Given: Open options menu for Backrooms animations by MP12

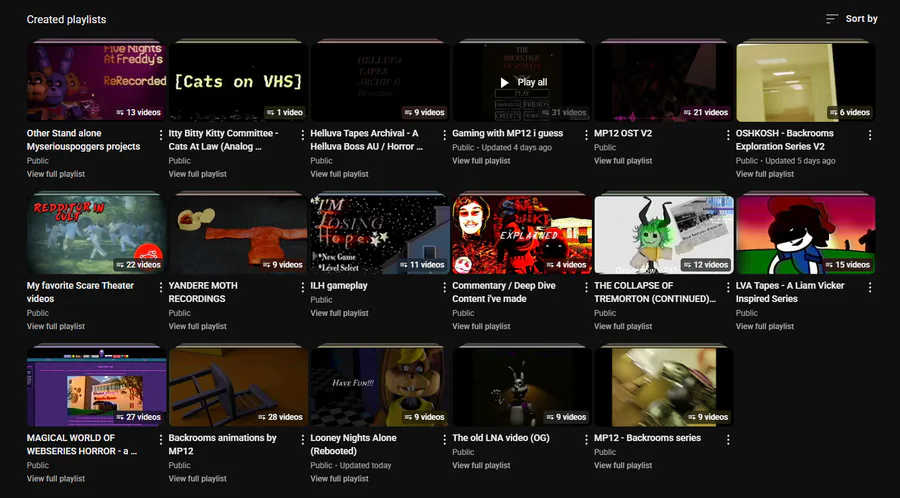Looking at the screenshot, I should click(x=302, y=440).
